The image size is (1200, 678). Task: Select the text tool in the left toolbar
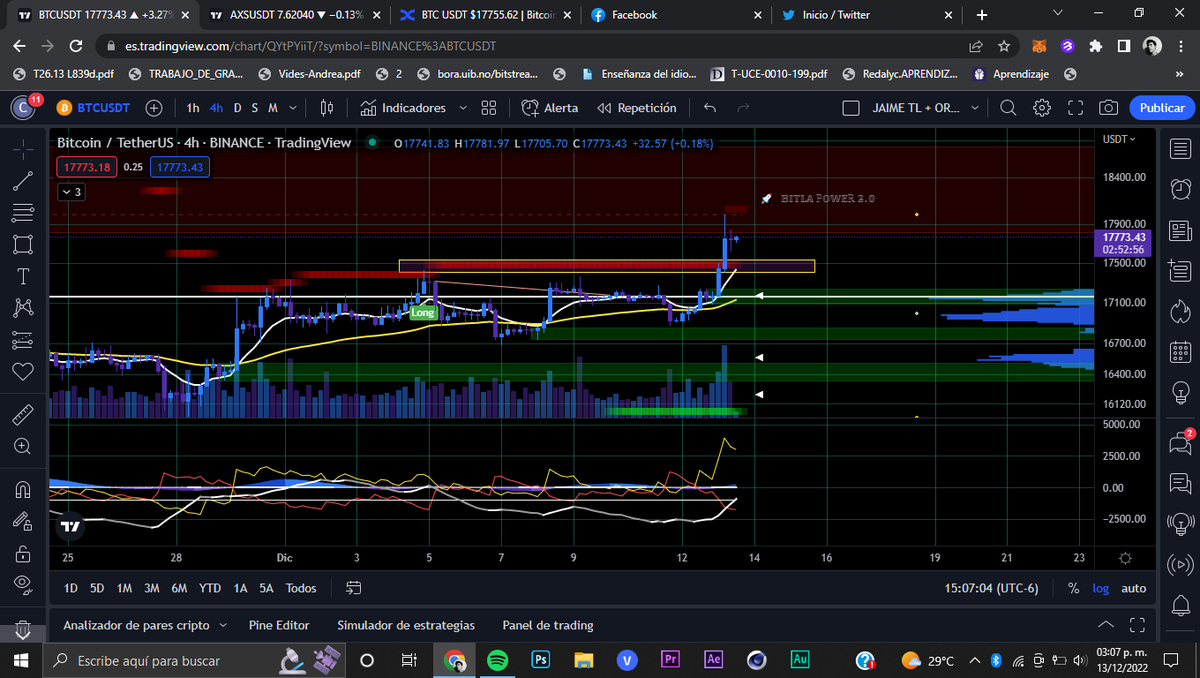pos(23,276)
